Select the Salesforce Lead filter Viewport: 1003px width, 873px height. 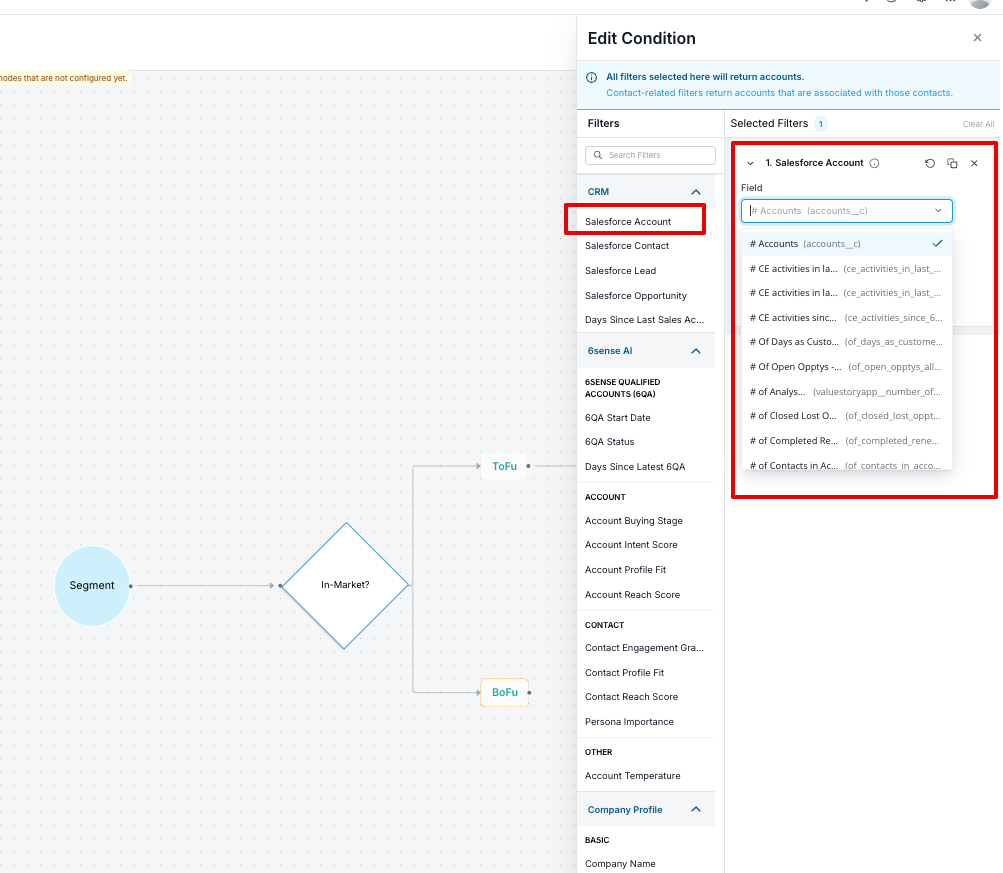[x=620, y=271]
